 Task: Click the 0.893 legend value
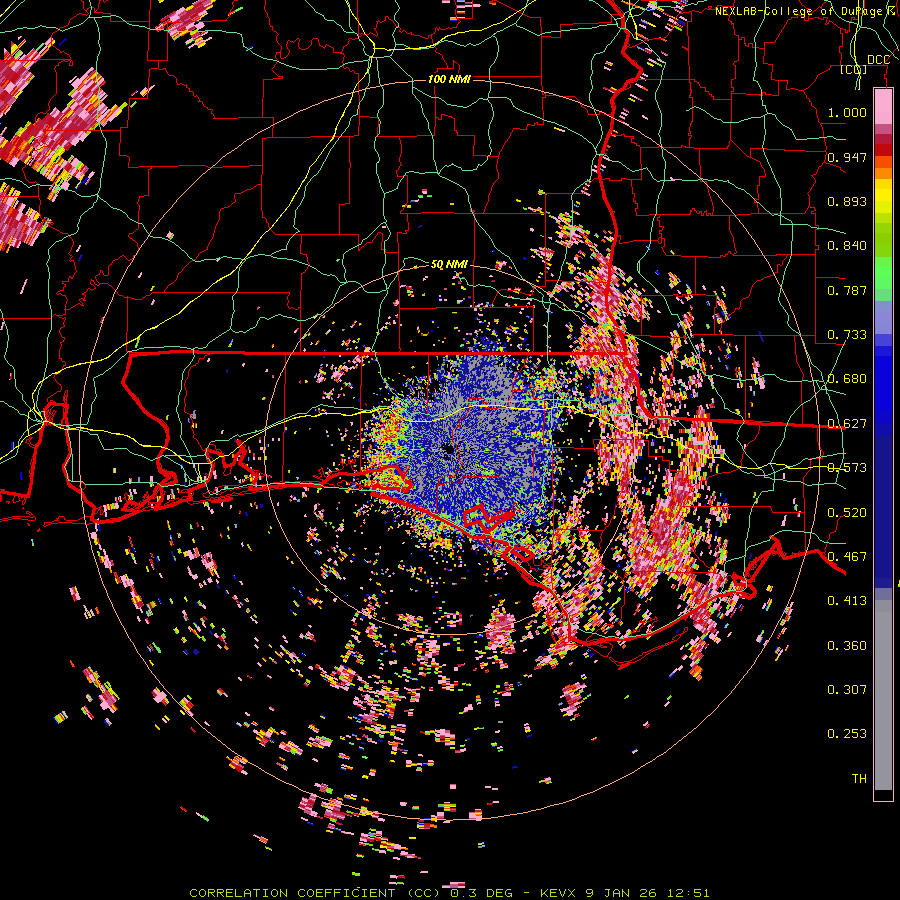(x=847, y=201)
